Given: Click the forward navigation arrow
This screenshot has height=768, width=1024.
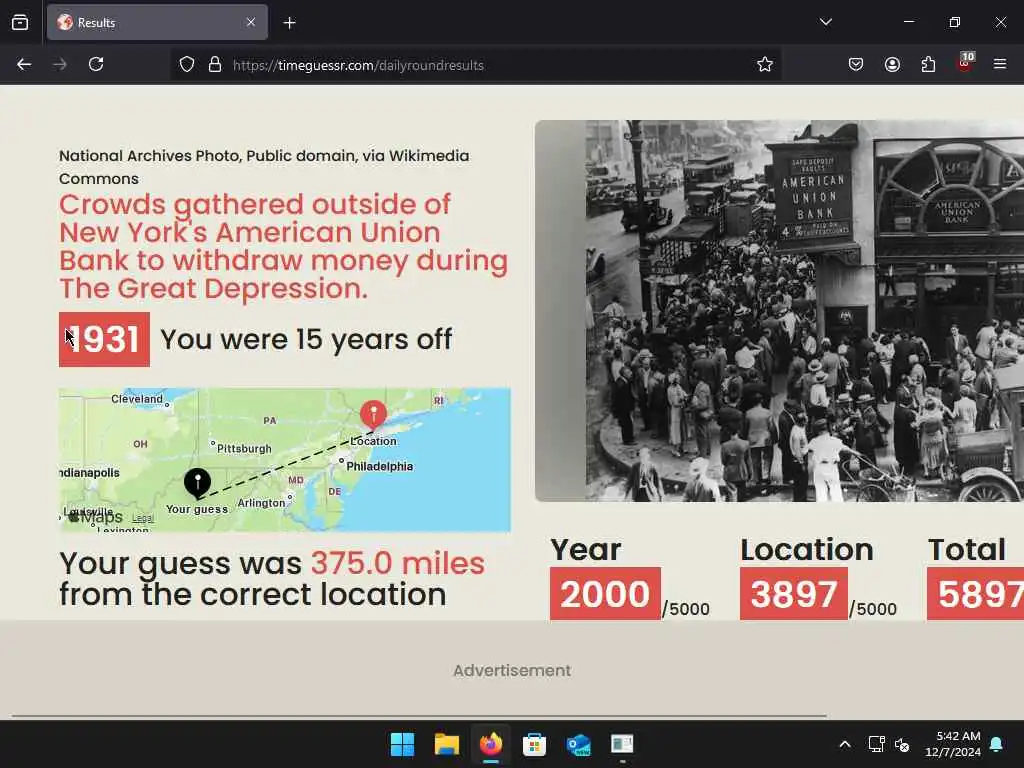Looking at the screenshot, I should pos(60,65).
